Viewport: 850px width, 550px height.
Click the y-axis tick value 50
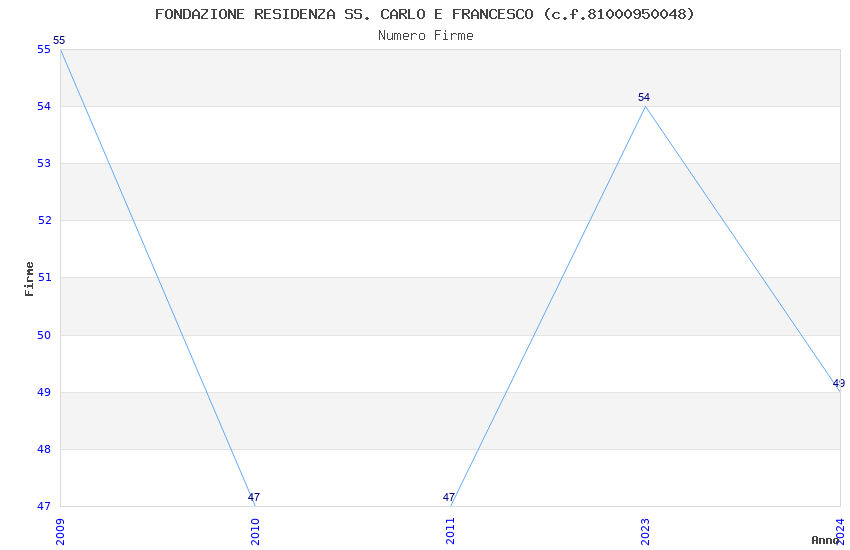[44, 335]
